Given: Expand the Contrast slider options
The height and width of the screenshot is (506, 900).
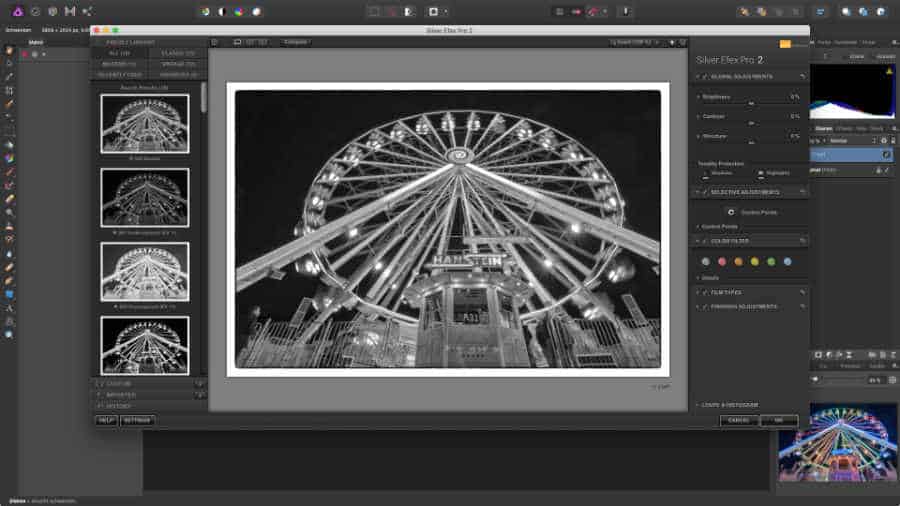Looking at the screenshot, I should 699,116.
